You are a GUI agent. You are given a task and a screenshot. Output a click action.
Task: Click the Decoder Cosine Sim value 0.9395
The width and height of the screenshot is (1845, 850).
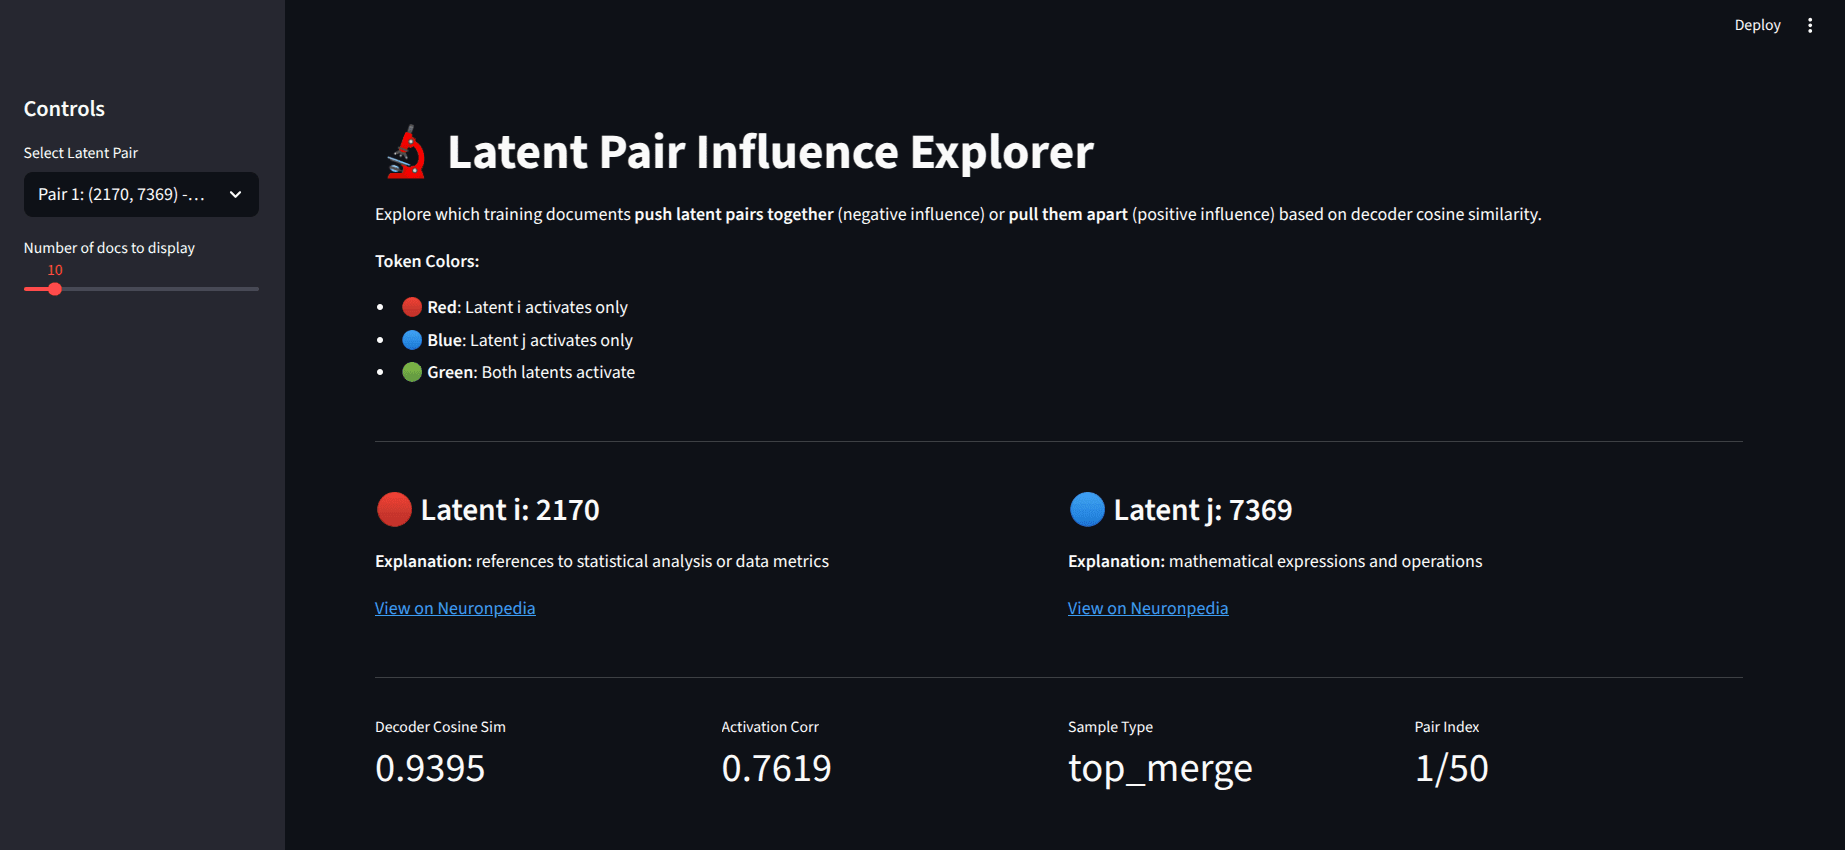430,768
